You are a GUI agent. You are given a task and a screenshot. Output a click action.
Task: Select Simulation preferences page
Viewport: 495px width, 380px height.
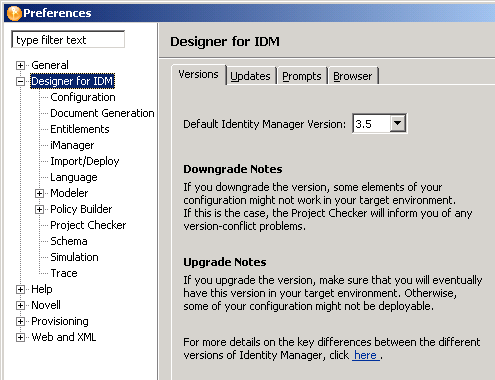74,257
